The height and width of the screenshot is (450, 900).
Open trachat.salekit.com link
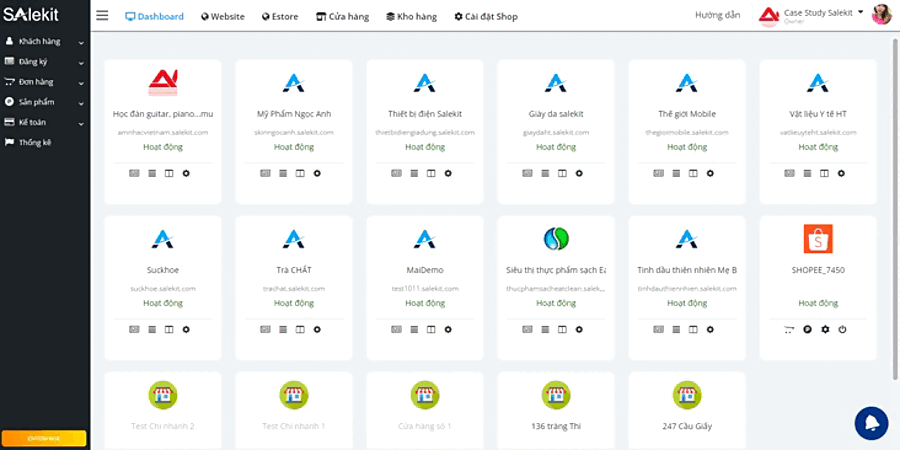[x=294, y=289]
